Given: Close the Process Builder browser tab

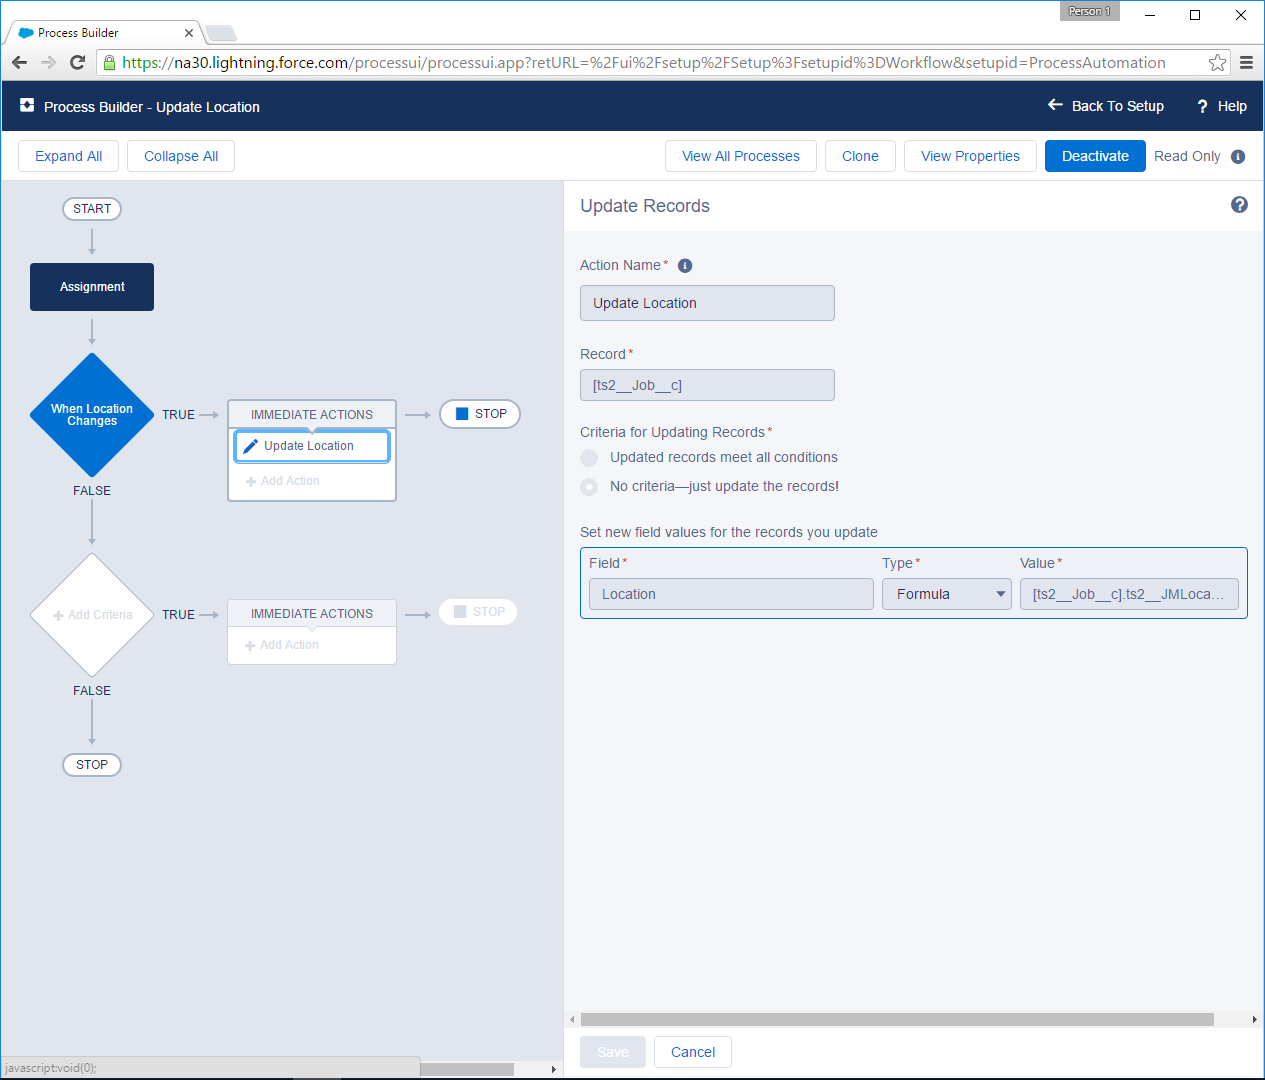Looking at the screenshot, I should click(189, 33).
